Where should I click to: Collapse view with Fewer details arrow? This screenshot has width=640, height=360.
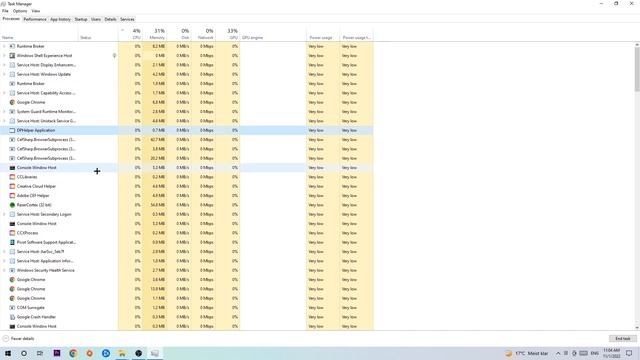point(6,338)
